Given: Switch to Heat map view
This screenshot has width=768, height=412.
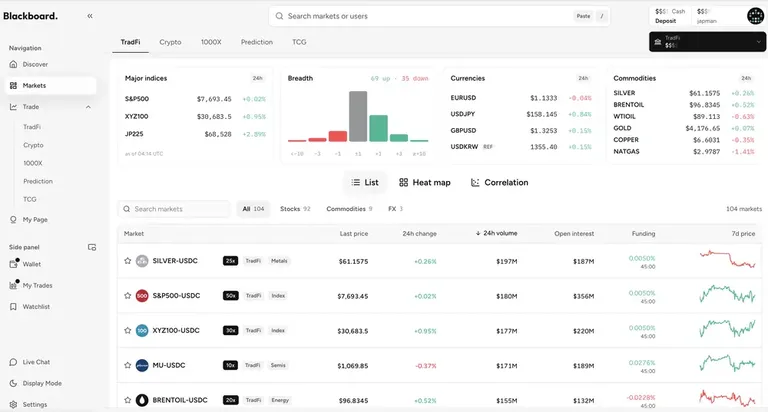Looking at the screenshot, I should click(425, 182).
